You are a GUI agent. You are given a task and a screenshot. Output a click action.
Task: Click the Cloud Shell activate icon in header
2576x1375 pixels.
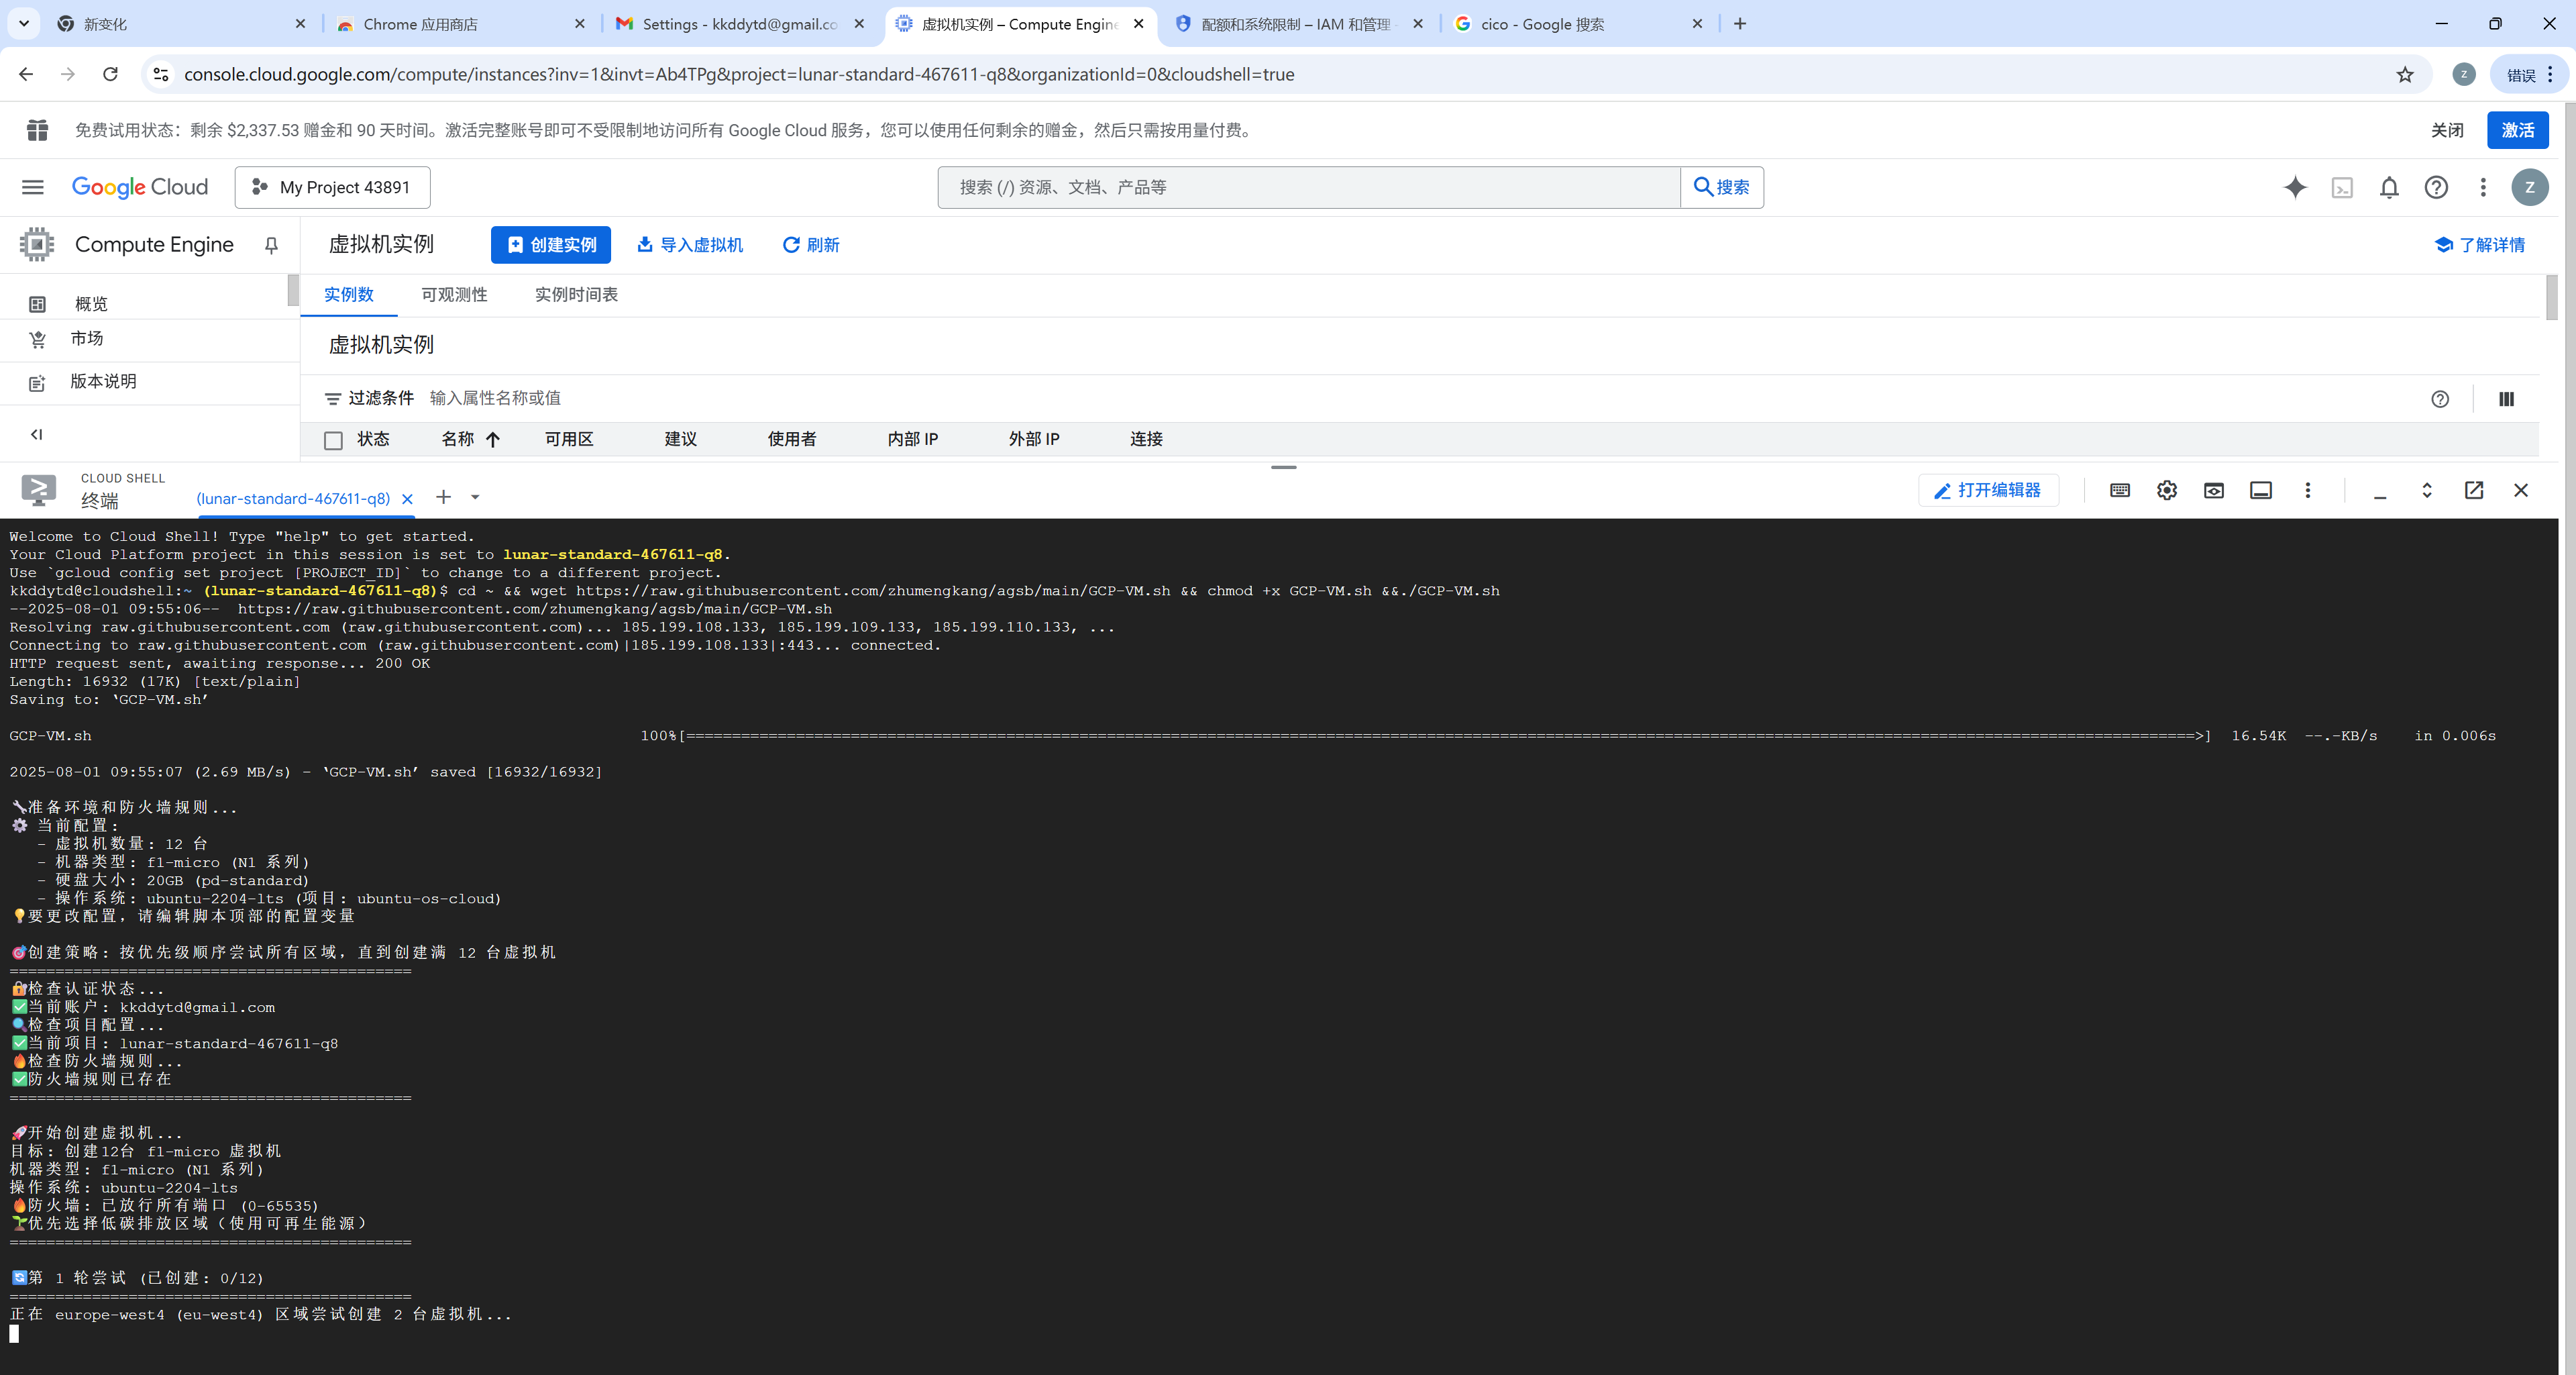(x=2342, y=187)
